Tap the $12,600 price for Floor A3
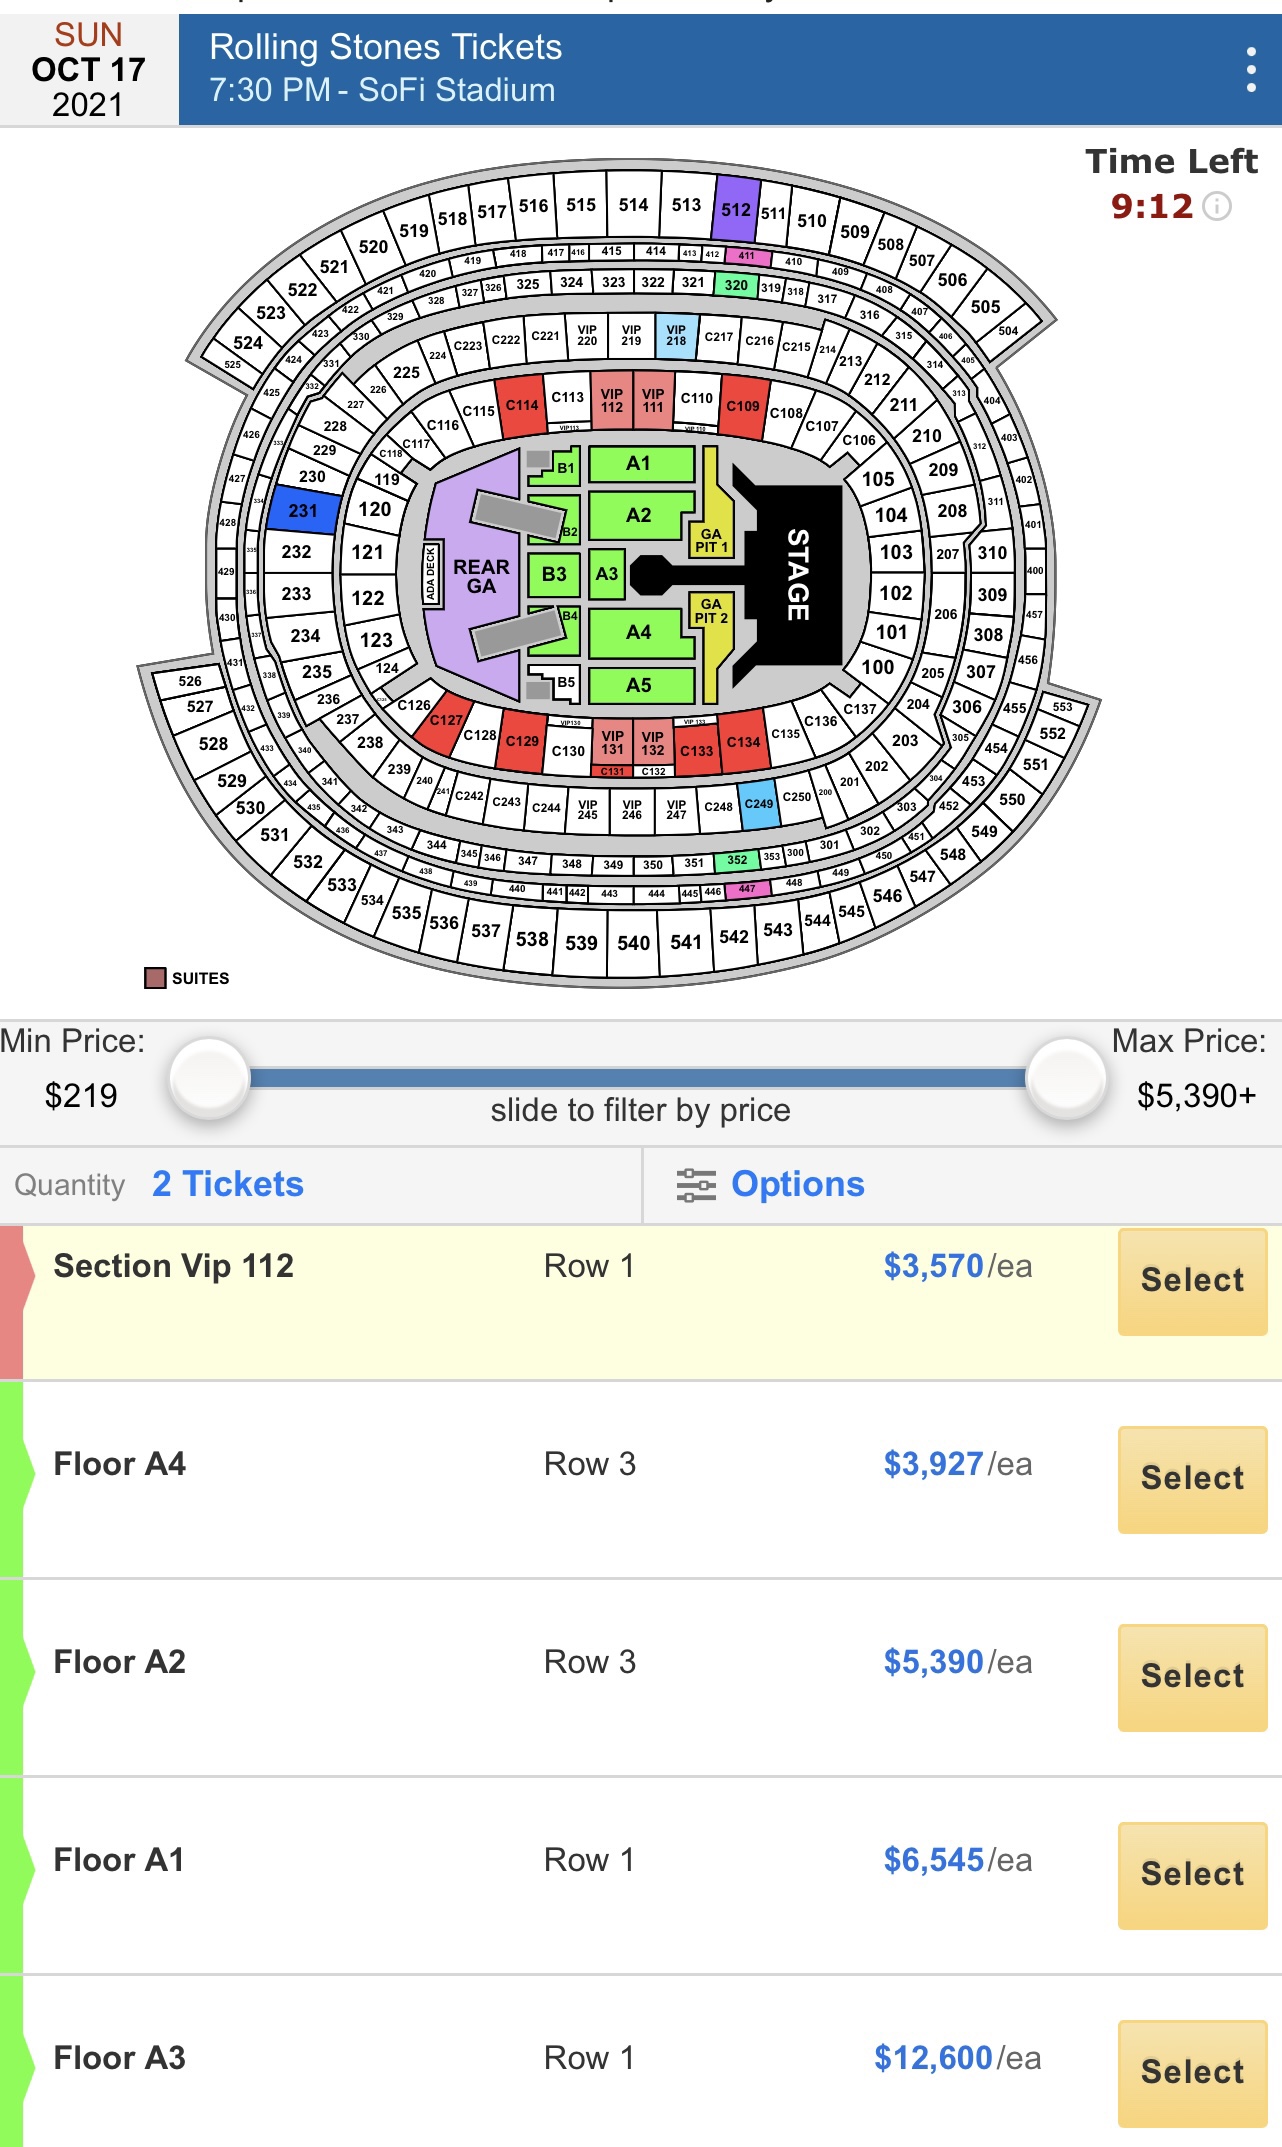 click(934, 2058)
